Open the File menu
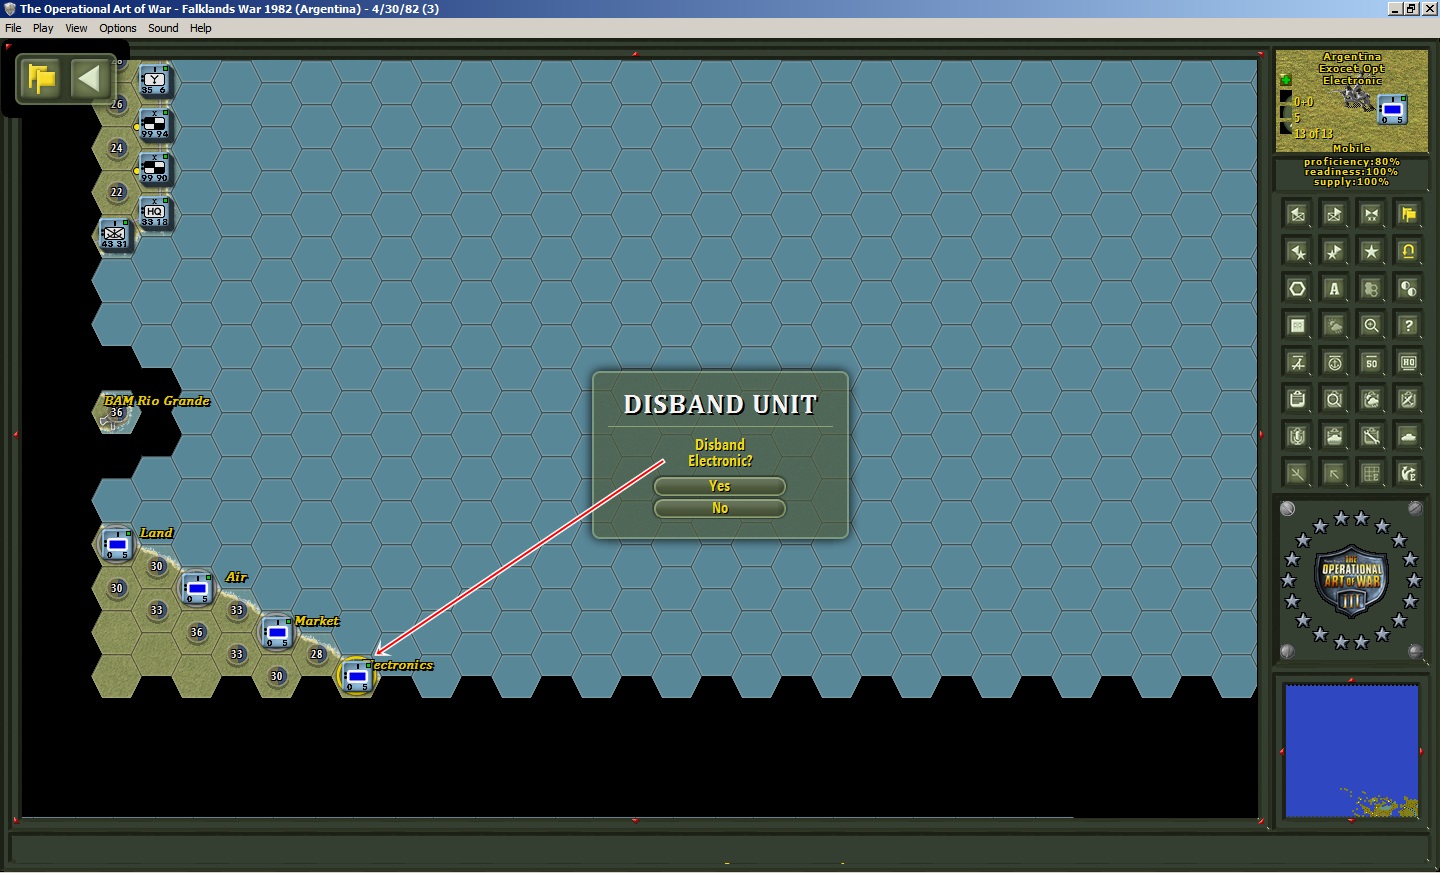Image resolution: width=1440 pixels, height=873 pixels. pyautogui.click(x=13, y=28)
